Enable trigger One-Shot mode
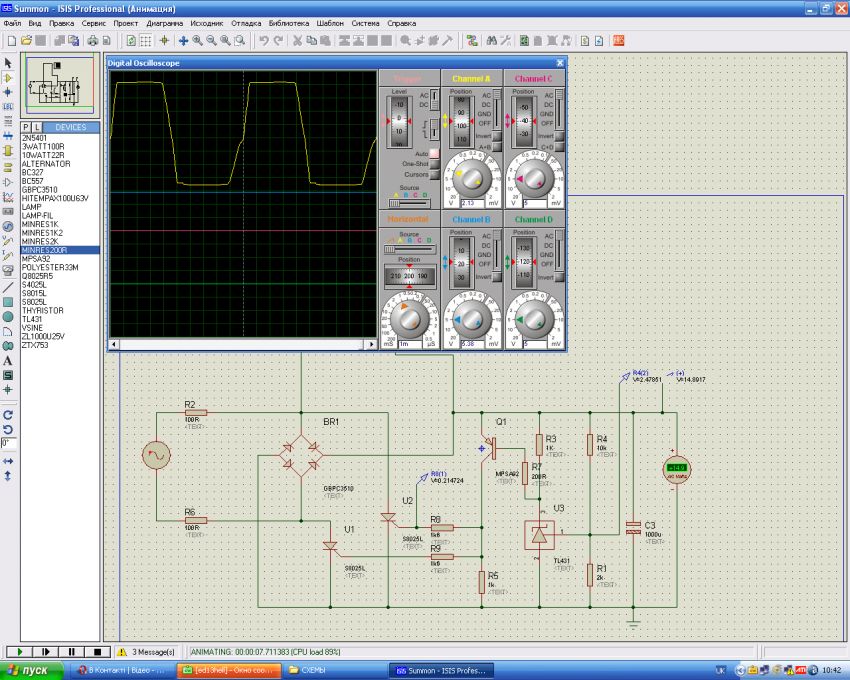This screenshot has height=680, width=850. point(435,163)
